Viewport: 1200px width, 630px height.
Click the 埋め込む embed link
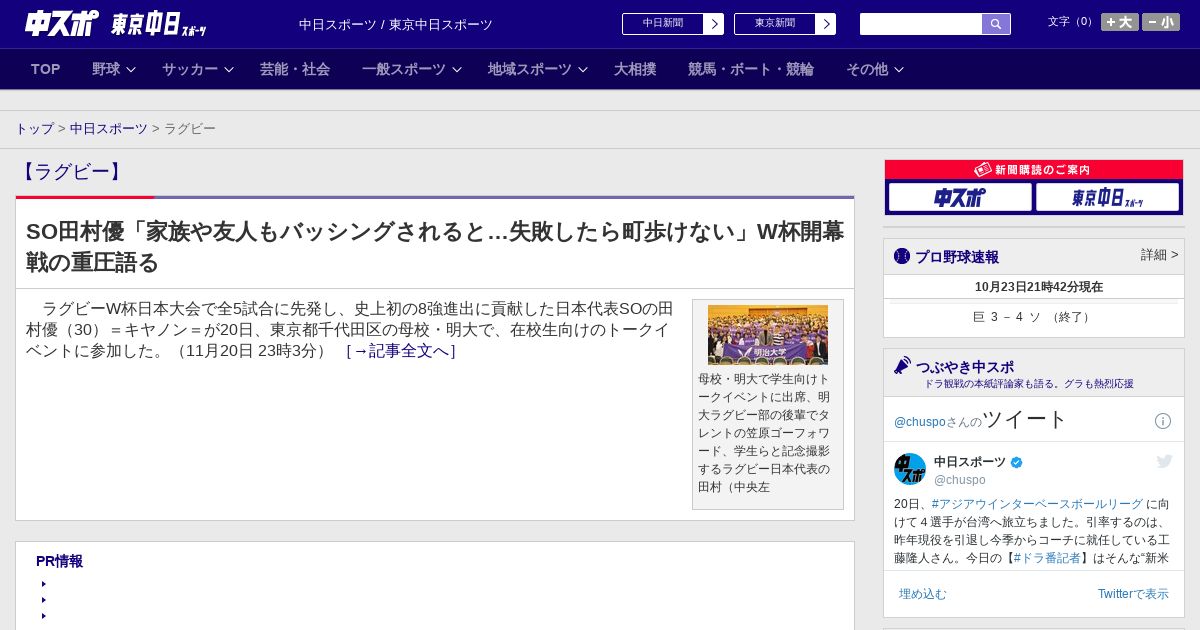[922, 594]
